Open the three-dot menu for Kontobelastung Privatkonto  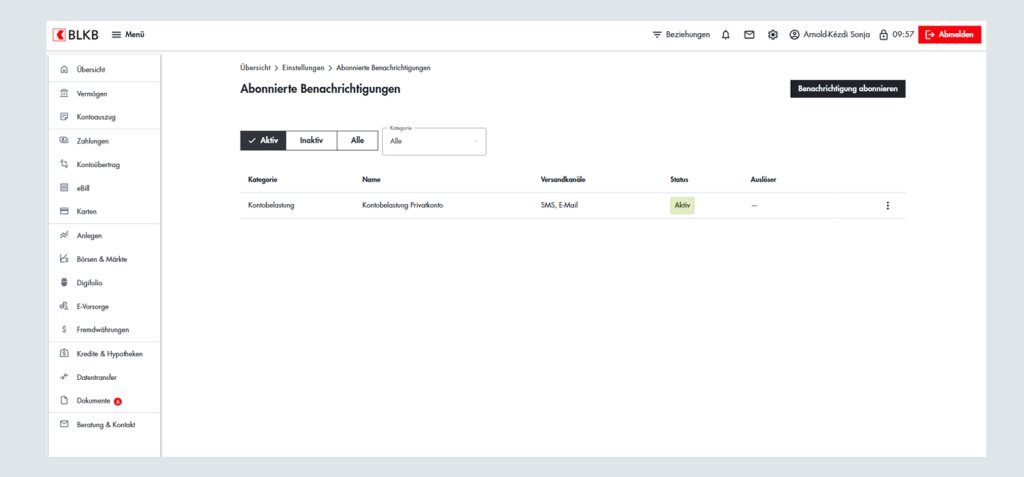coord(887,206)
